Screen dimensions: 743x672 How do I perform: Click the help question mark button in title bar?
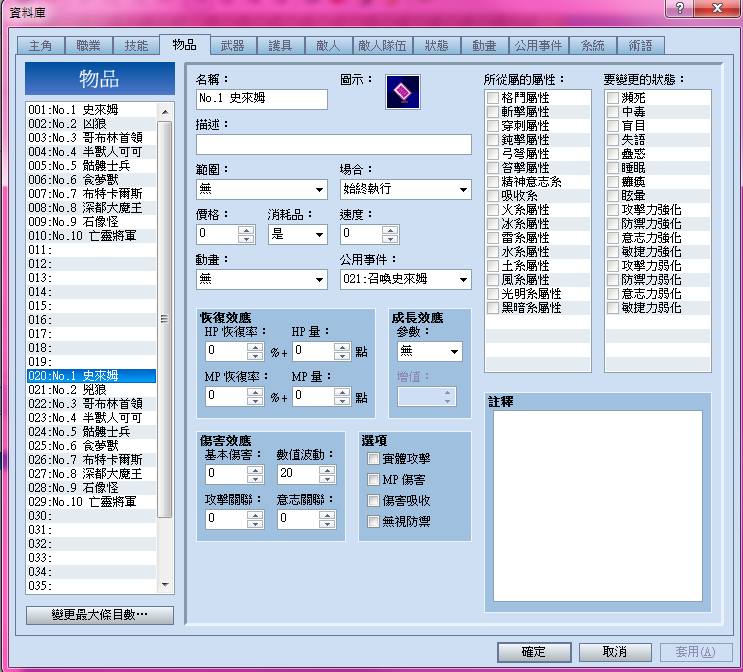[680, 8]
